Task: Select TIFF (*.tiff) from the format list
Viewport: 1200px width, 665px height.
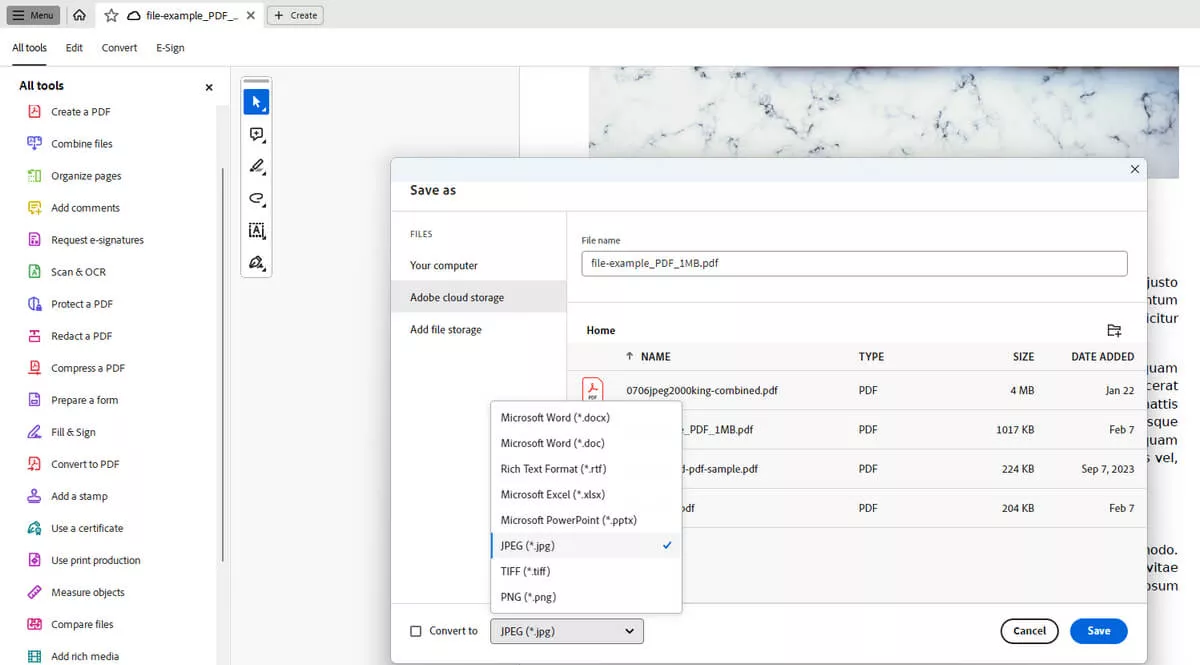Action: click(524, 571)
